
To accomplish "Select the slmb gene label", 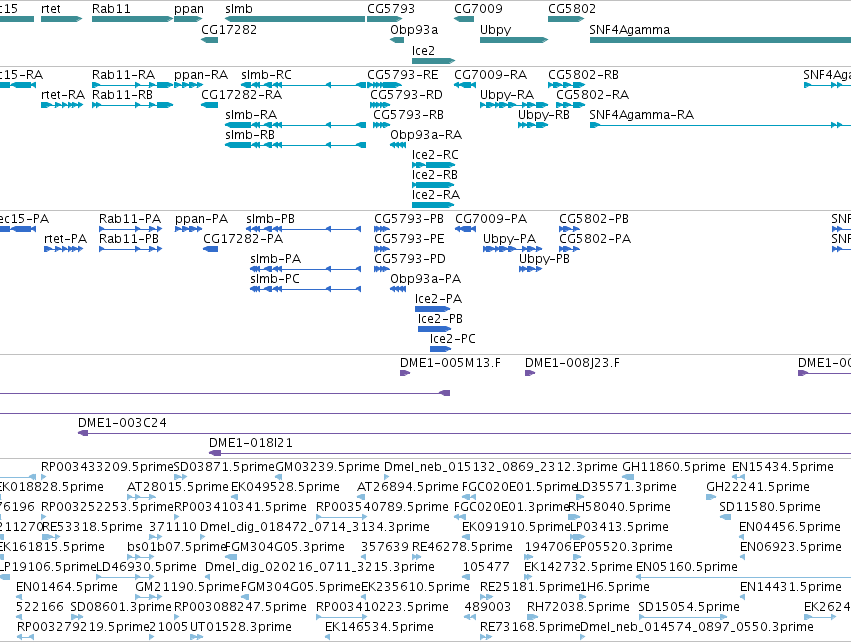I will tap(239, 9).
